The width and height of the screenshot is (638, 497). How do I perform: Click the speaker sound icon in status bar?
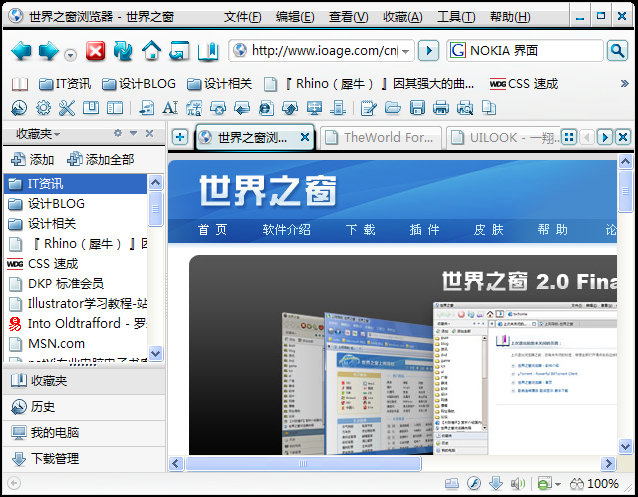click(518, 483)
